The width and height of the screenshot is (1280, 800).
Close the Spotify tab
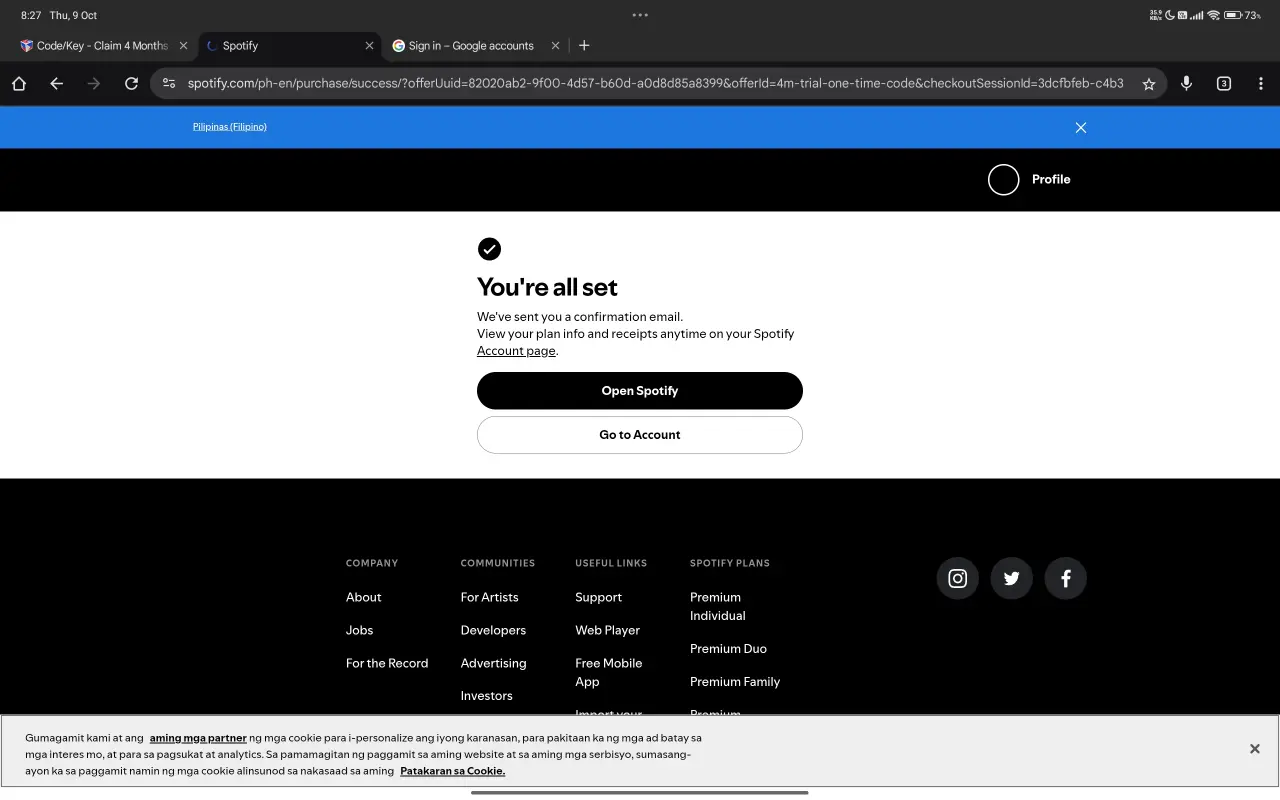tap(369, 46)
